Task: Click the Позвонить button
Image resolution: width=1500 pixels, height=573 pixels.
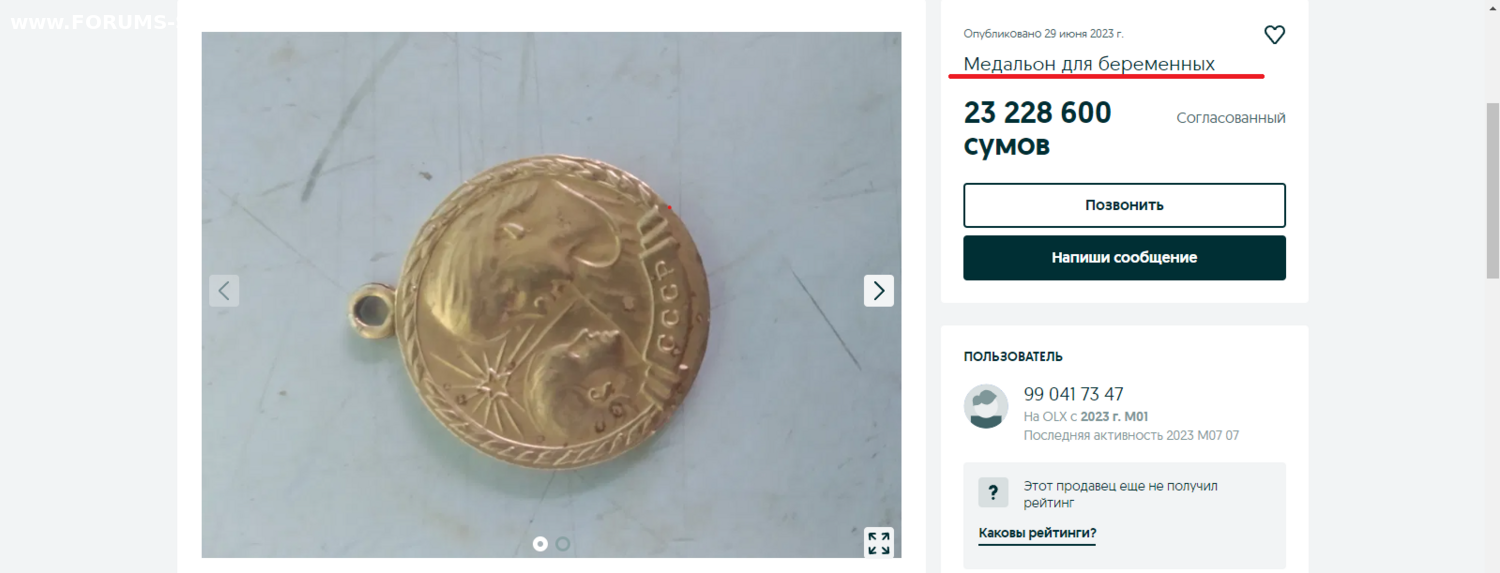Action: [x=1124, y=205]
